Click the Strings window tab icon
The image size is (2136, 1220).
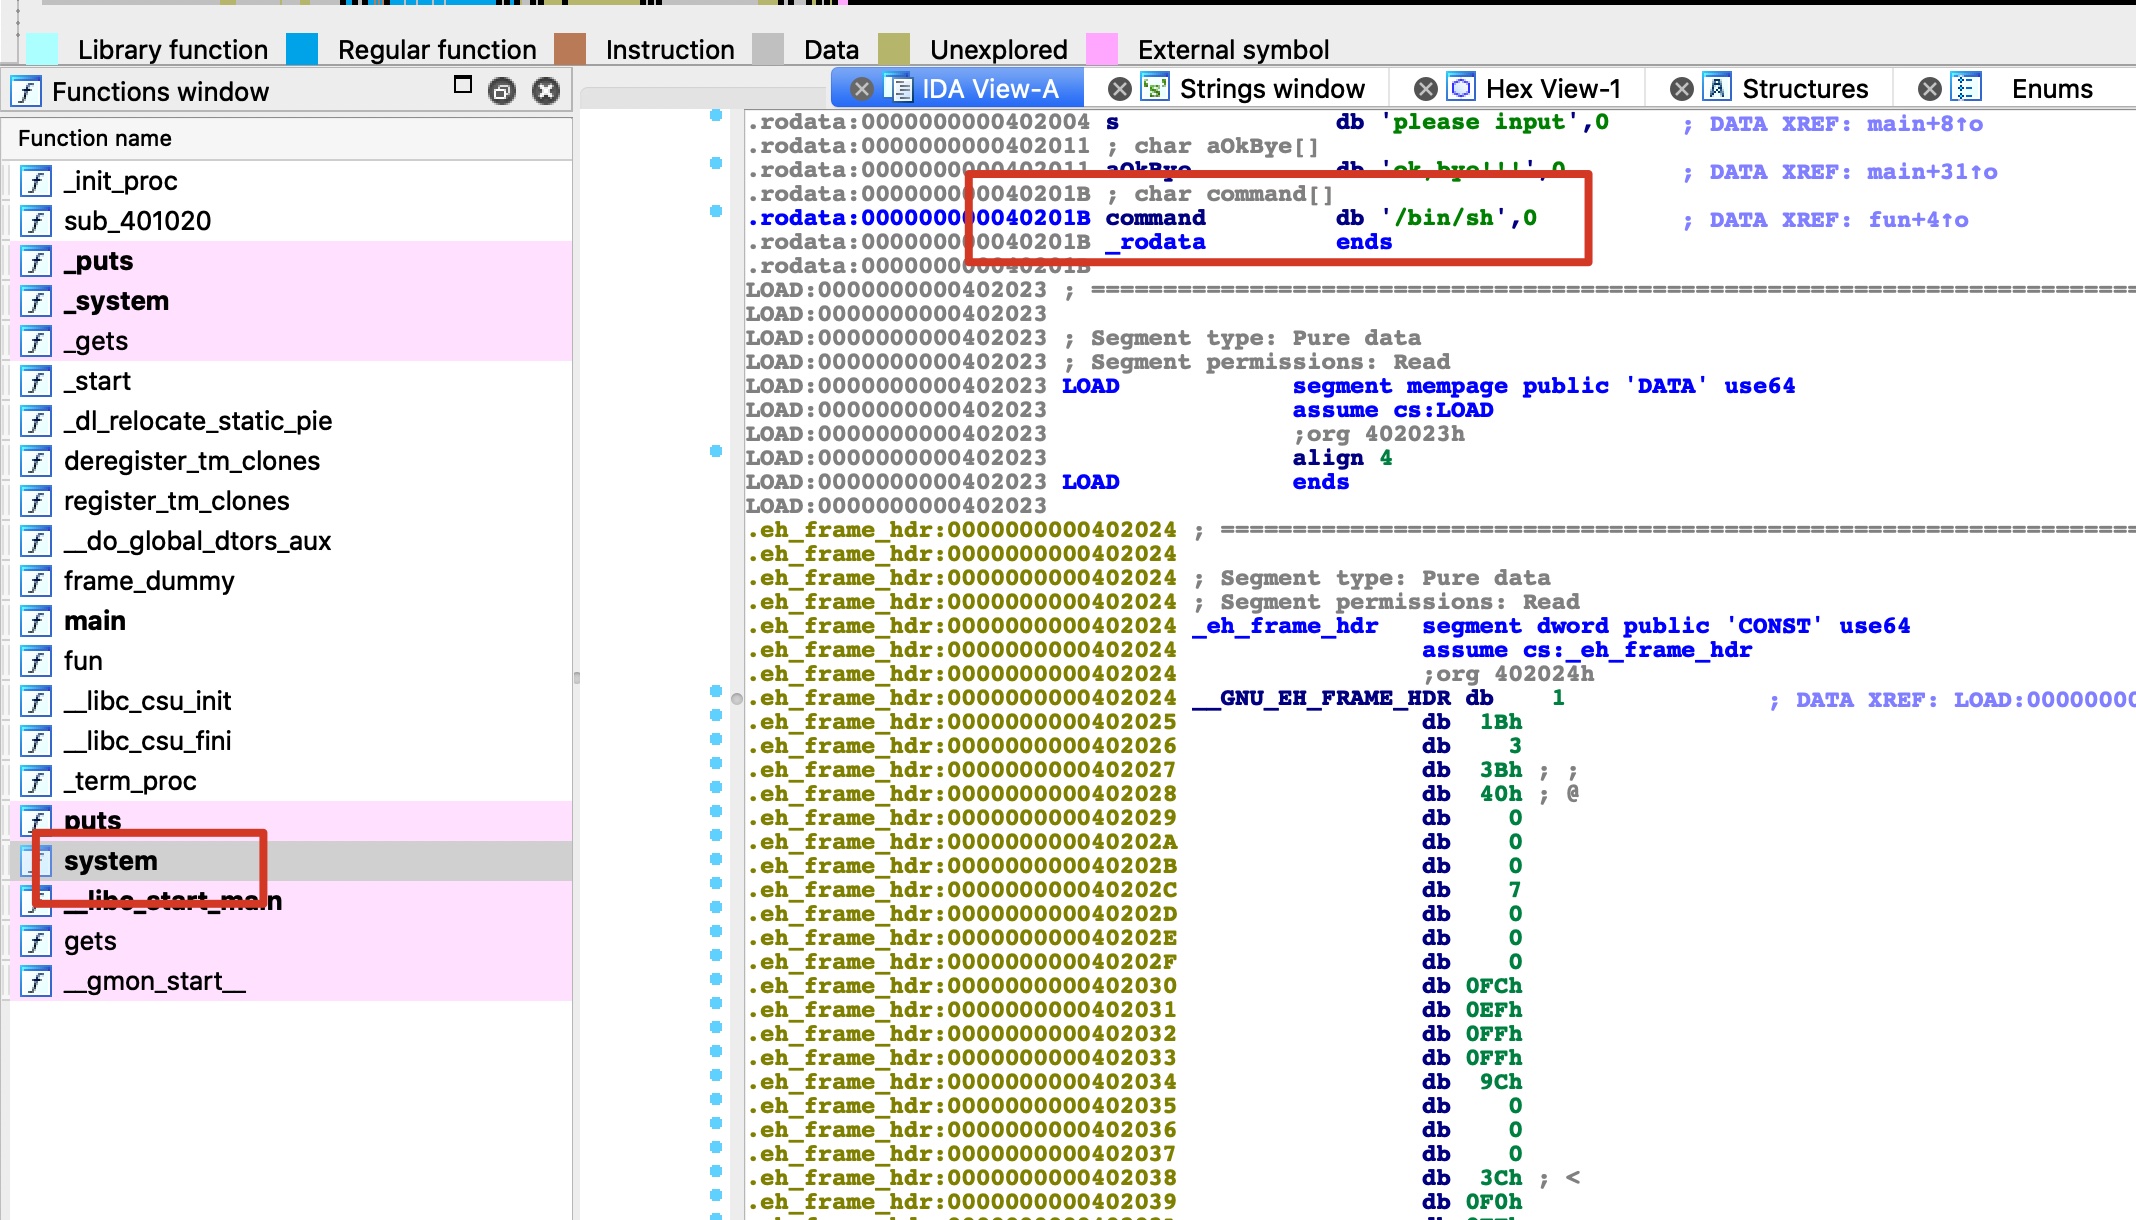[x=1155, y=89]
